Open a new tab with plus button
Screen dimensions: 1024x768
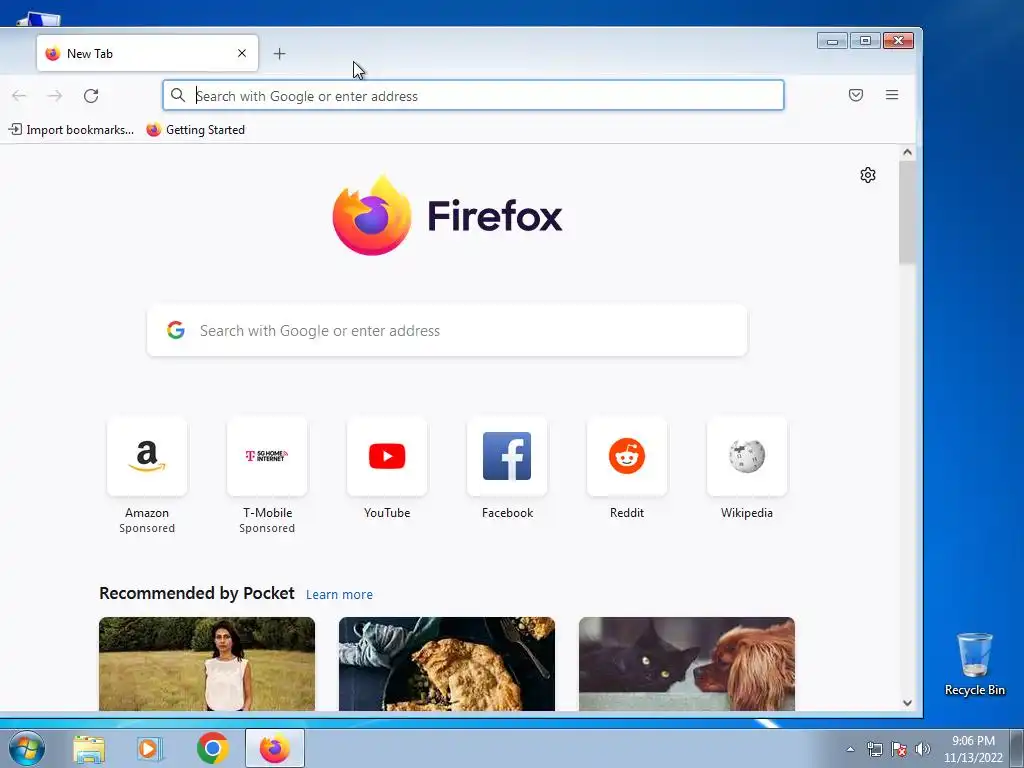click(280, 54)
